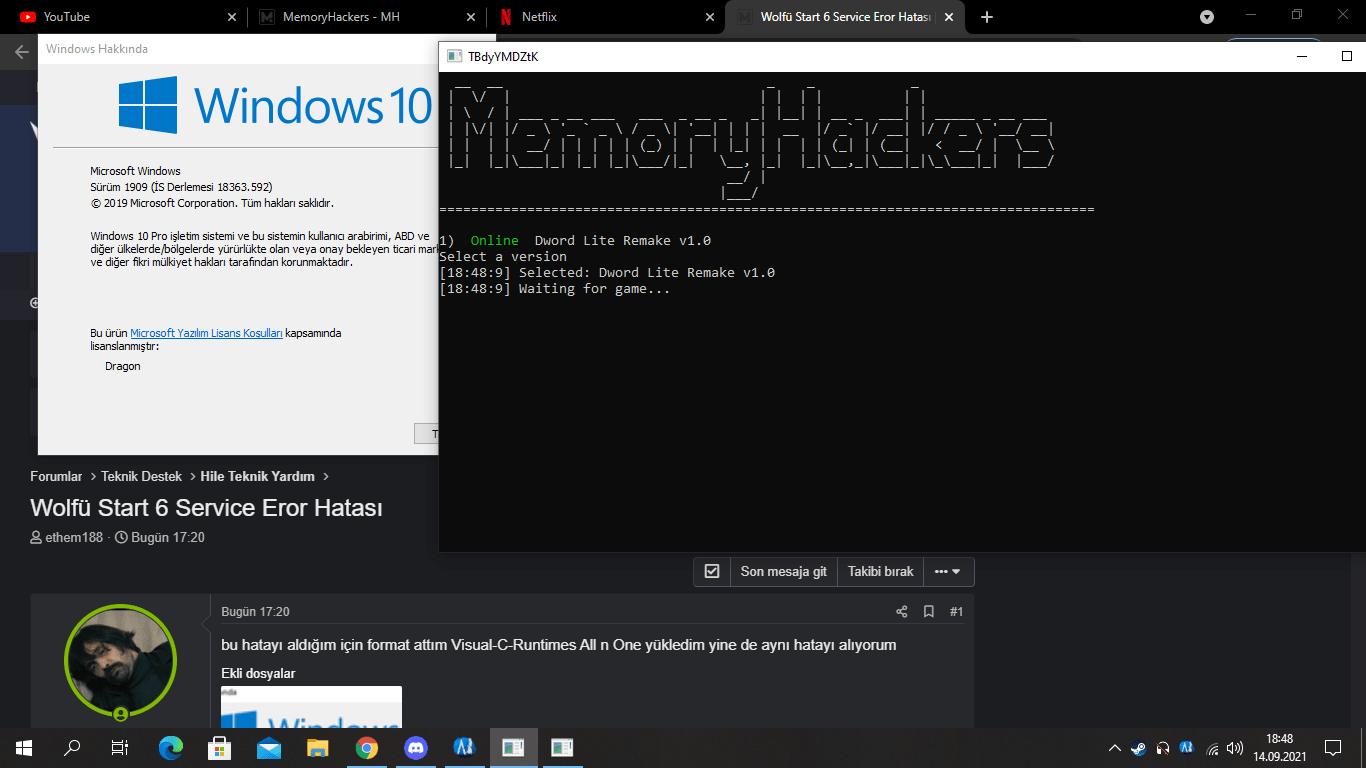Screen dimensions: 1366x768
Task: Click the Teknik Destek breadcrumb
Action: point(141,476)
